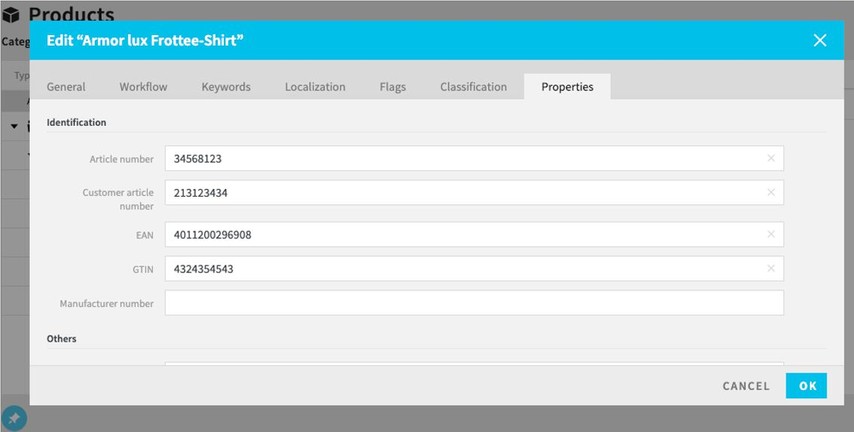Click into the EAN input field
The height and width of the screenshot is (432, 854).
click(474, 235)
